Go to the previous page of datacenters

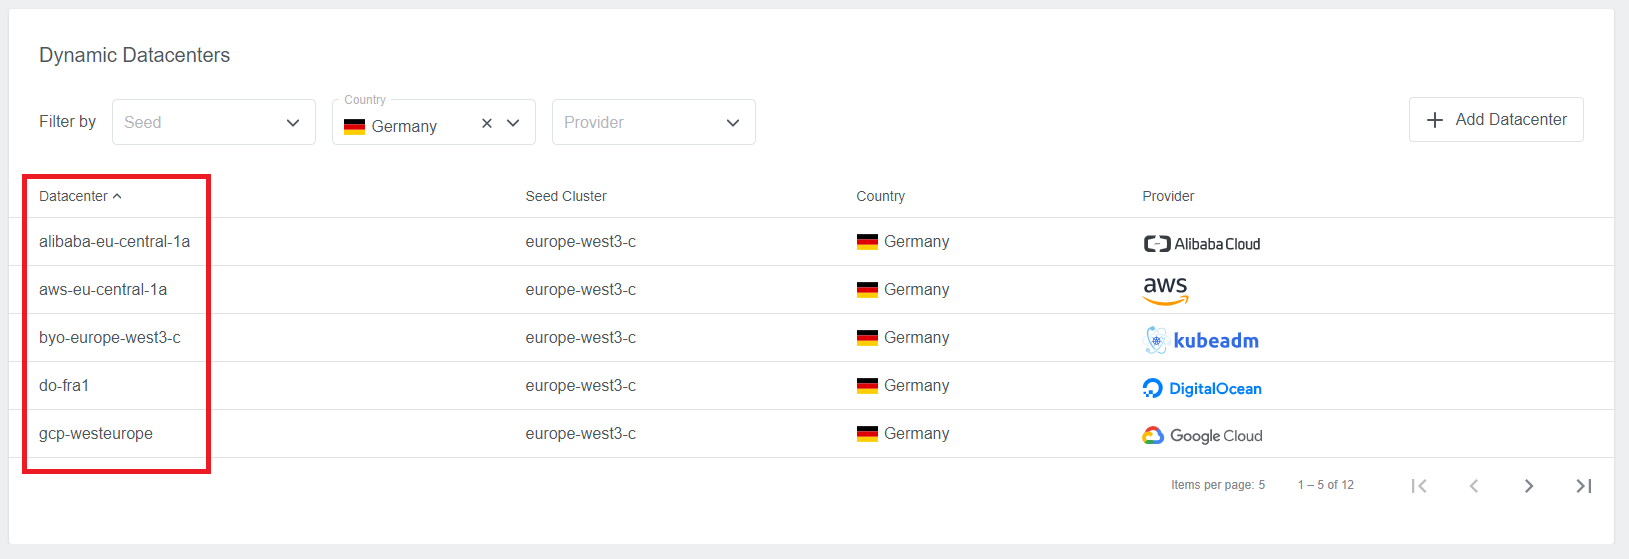(x=1473, y=486)
